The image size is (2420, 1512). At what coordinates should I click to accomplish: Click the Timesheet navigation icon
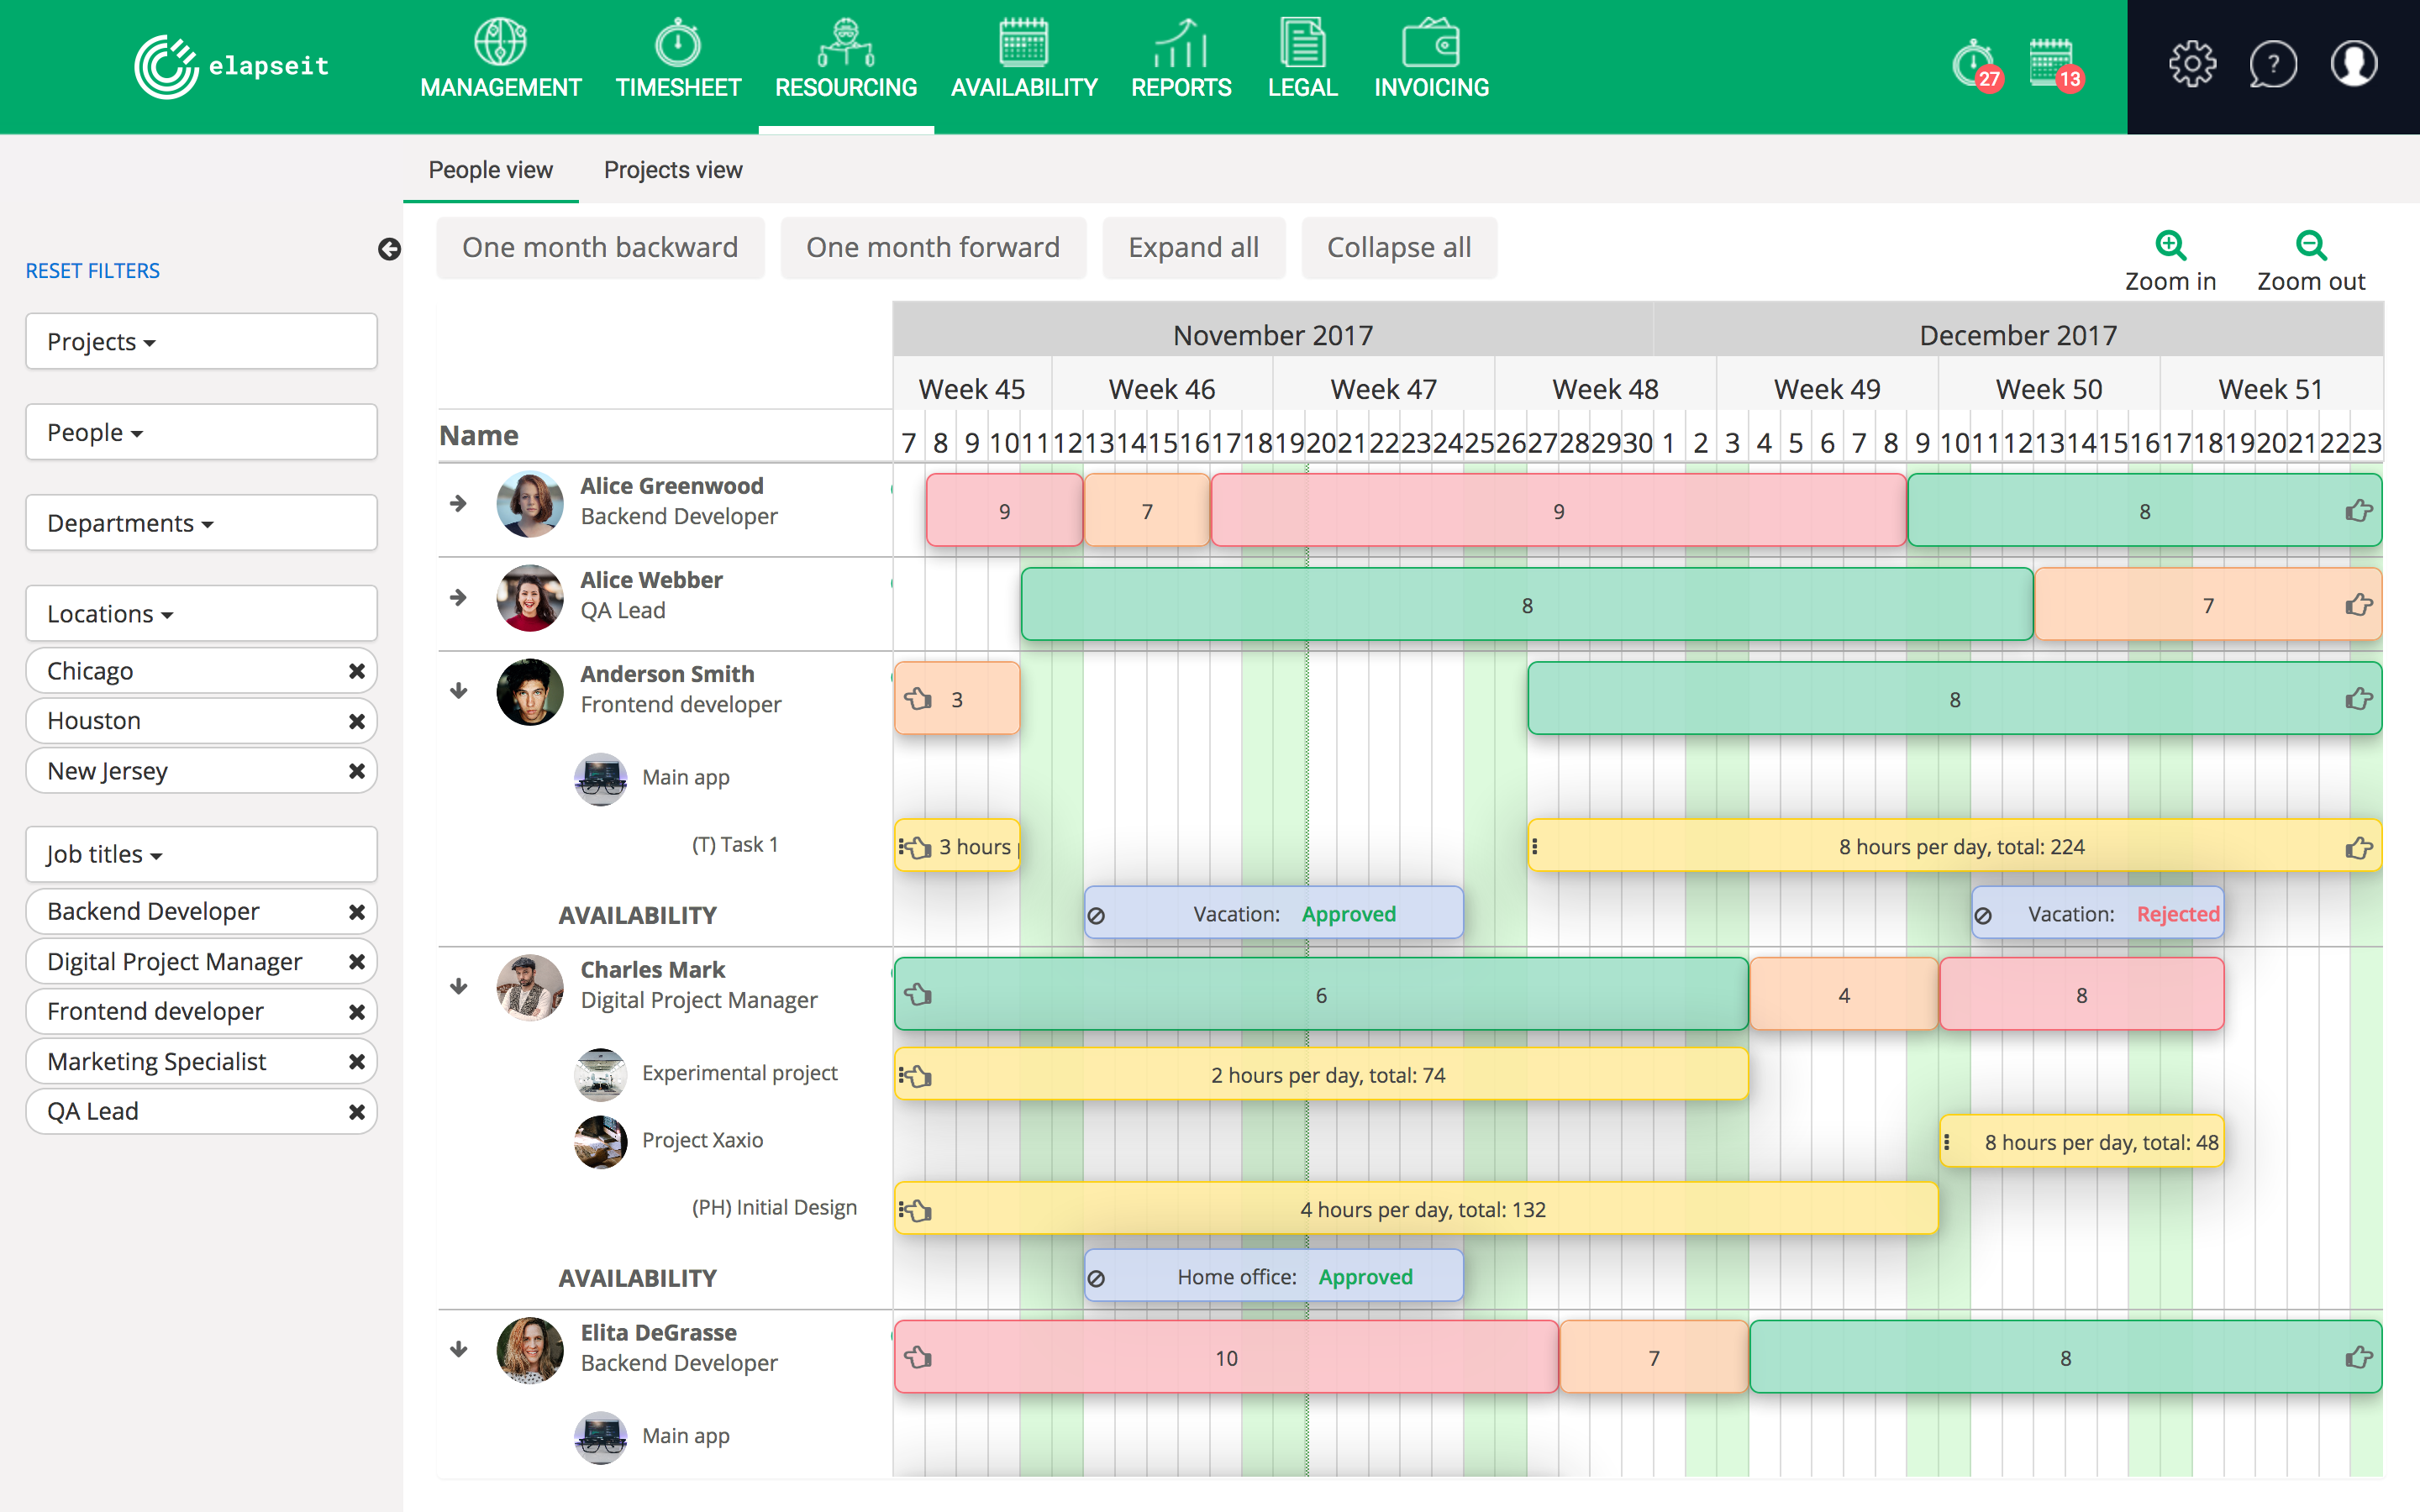coord(680,42)
